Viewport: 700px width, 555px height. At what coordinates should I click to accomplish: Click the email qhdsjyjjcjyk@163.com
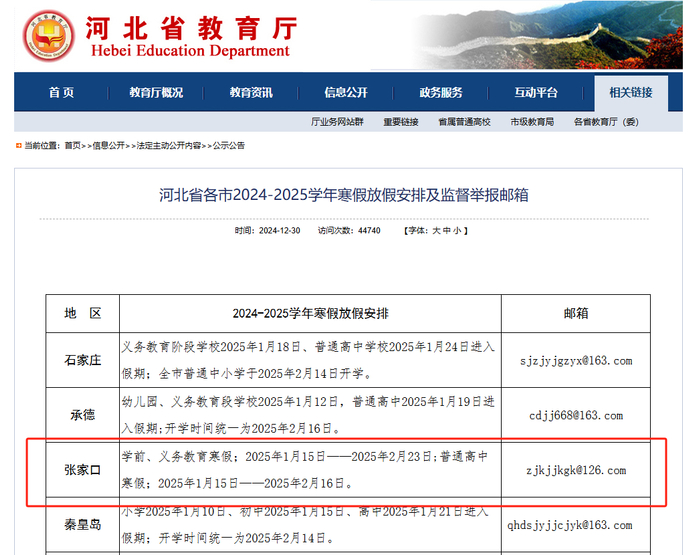(570, 525)
